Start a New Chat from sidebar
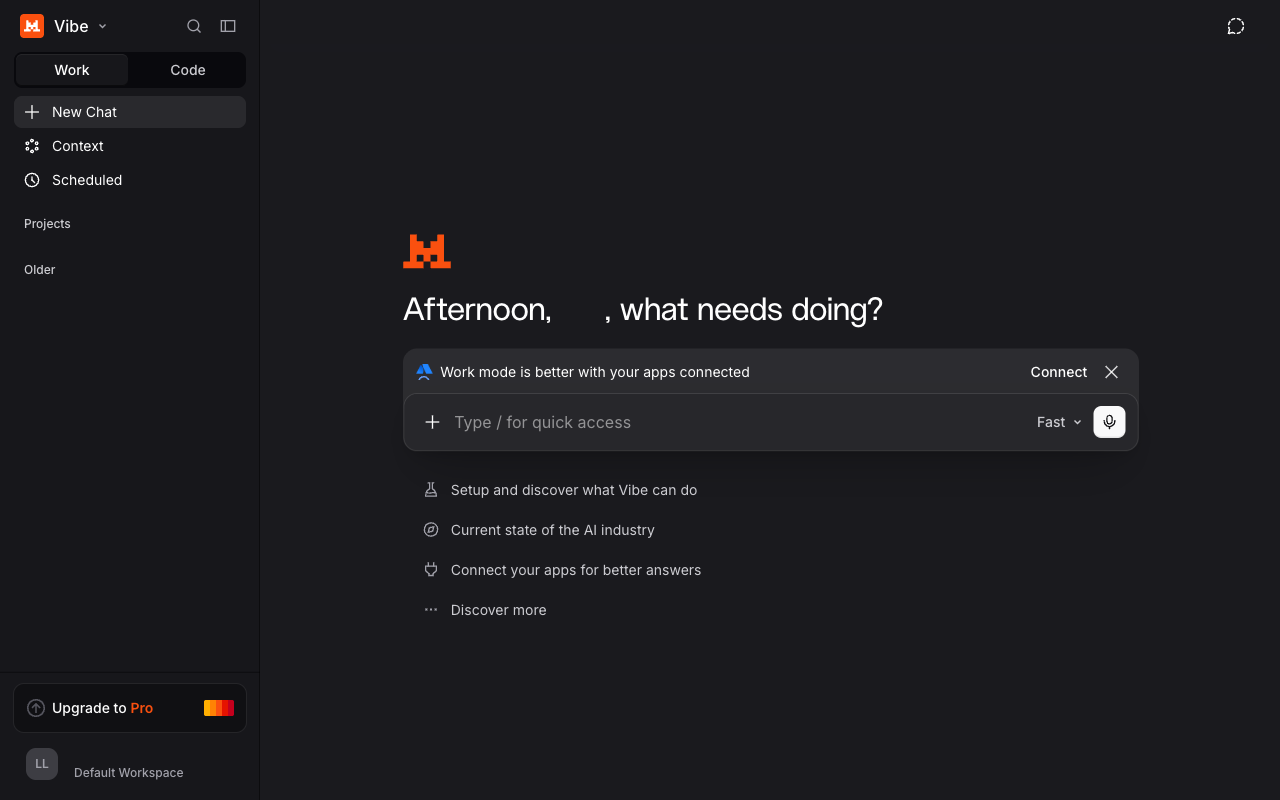 tap(130, 112)
